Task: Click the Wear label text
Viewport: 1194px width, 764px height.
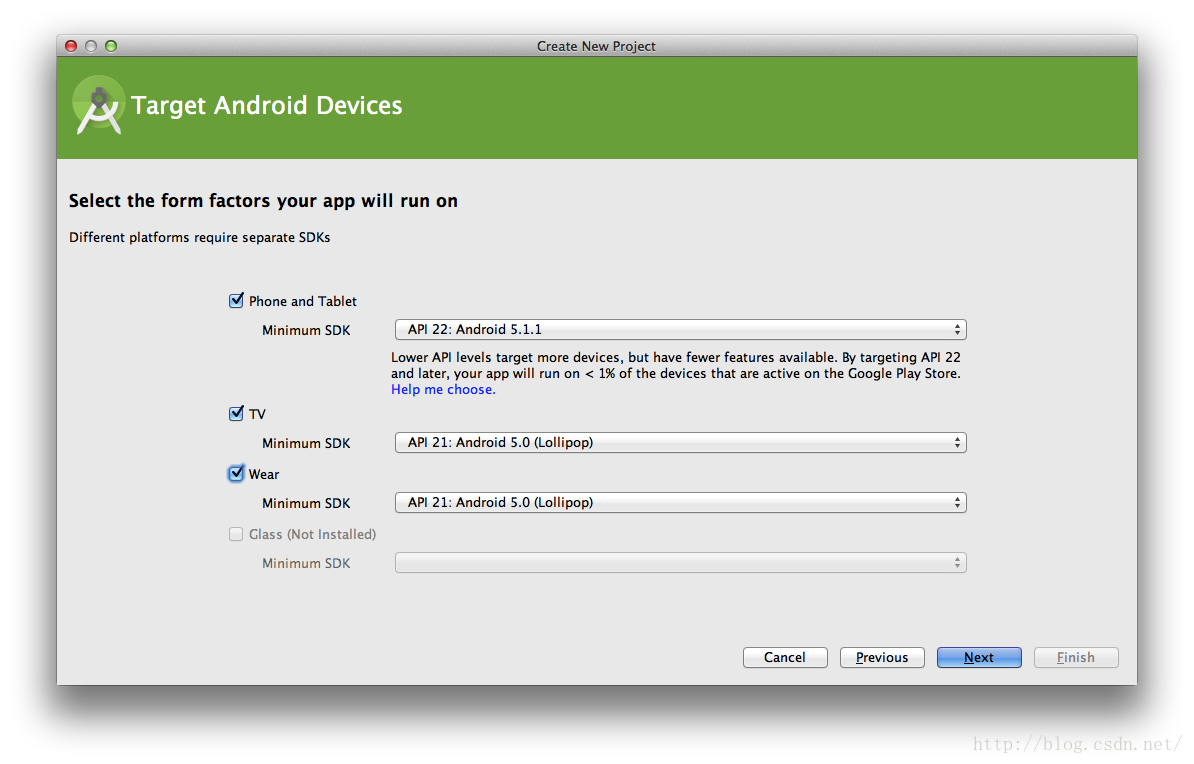Action: click(x=263, y=474)
